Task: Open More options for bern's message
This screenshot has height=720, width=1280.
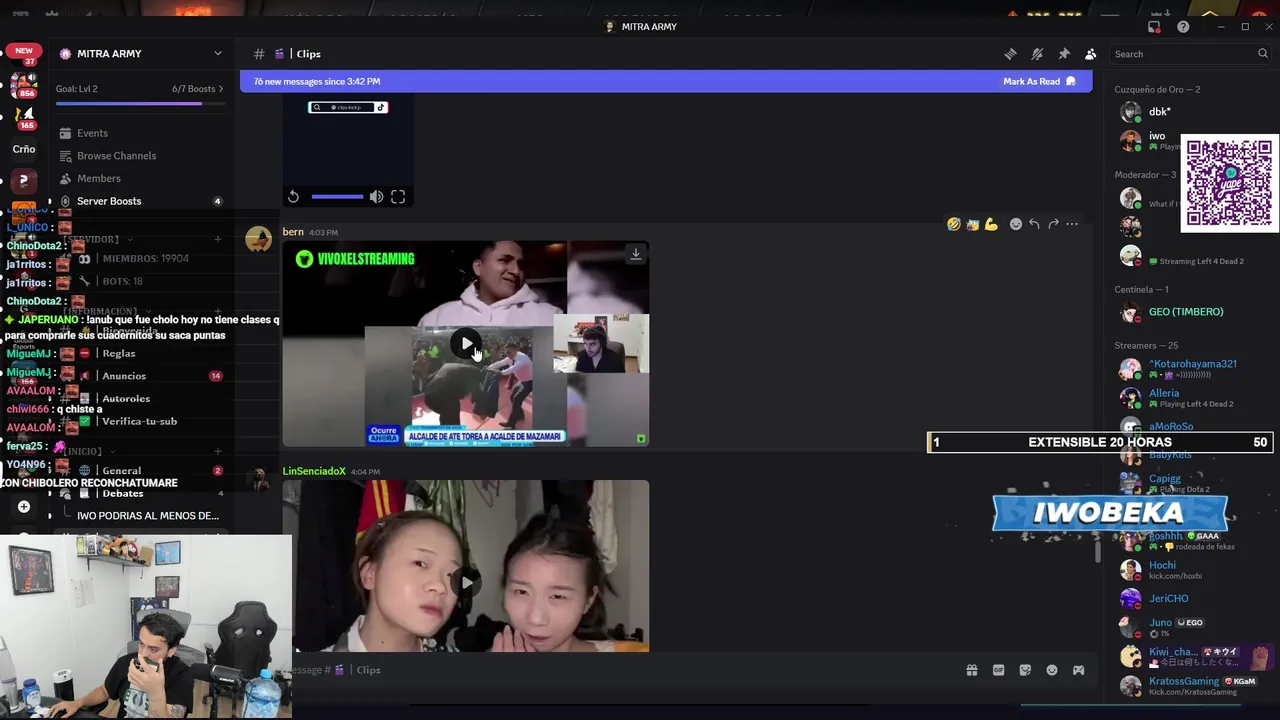Action: click(1072, 224)
